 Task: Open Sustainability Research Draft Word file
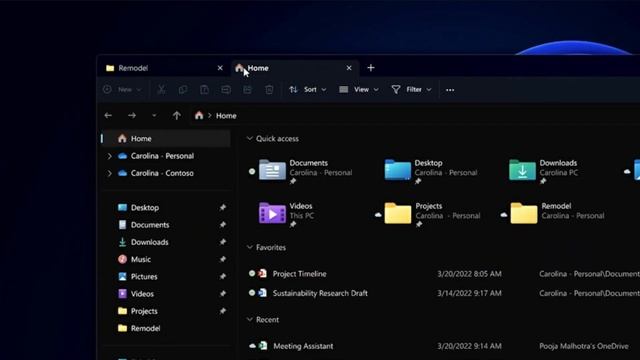[320, 293]
